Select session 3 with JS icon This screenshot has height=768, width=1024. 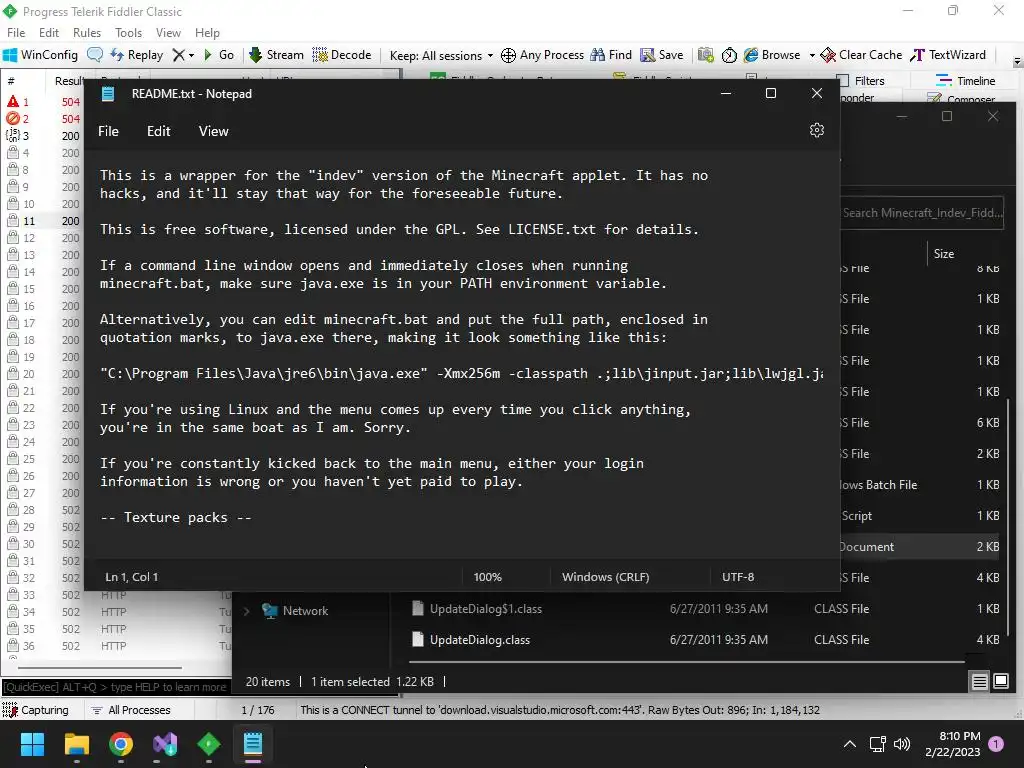pos(42,136)
